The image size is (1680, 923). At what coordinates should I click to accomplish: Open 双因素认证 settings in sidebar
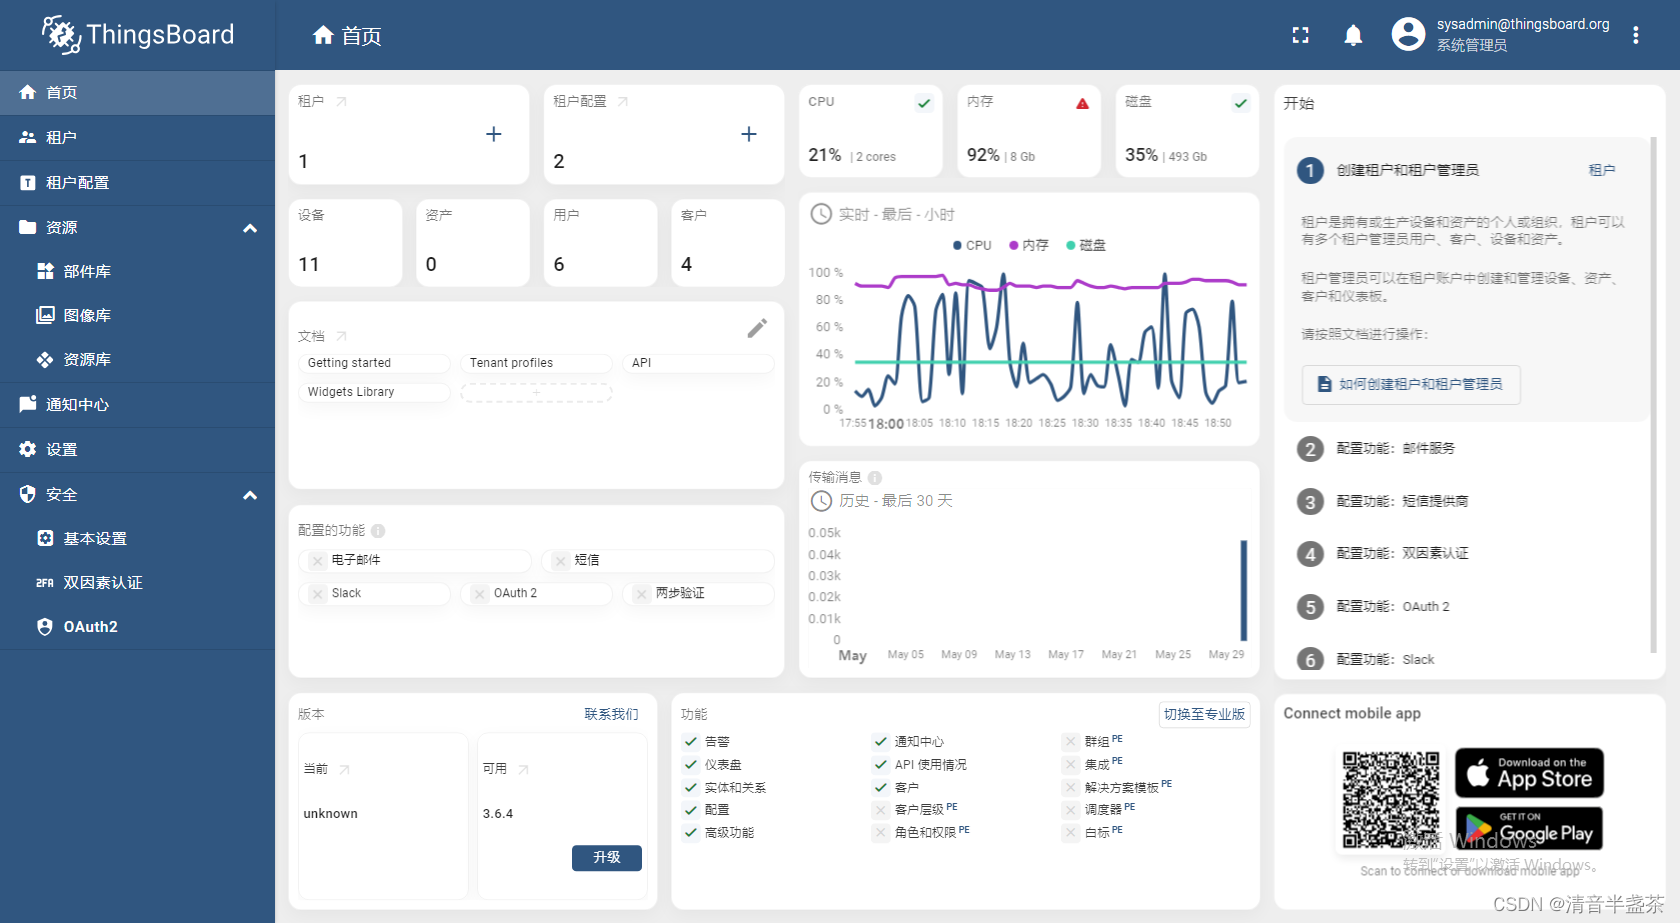[102, 581]
